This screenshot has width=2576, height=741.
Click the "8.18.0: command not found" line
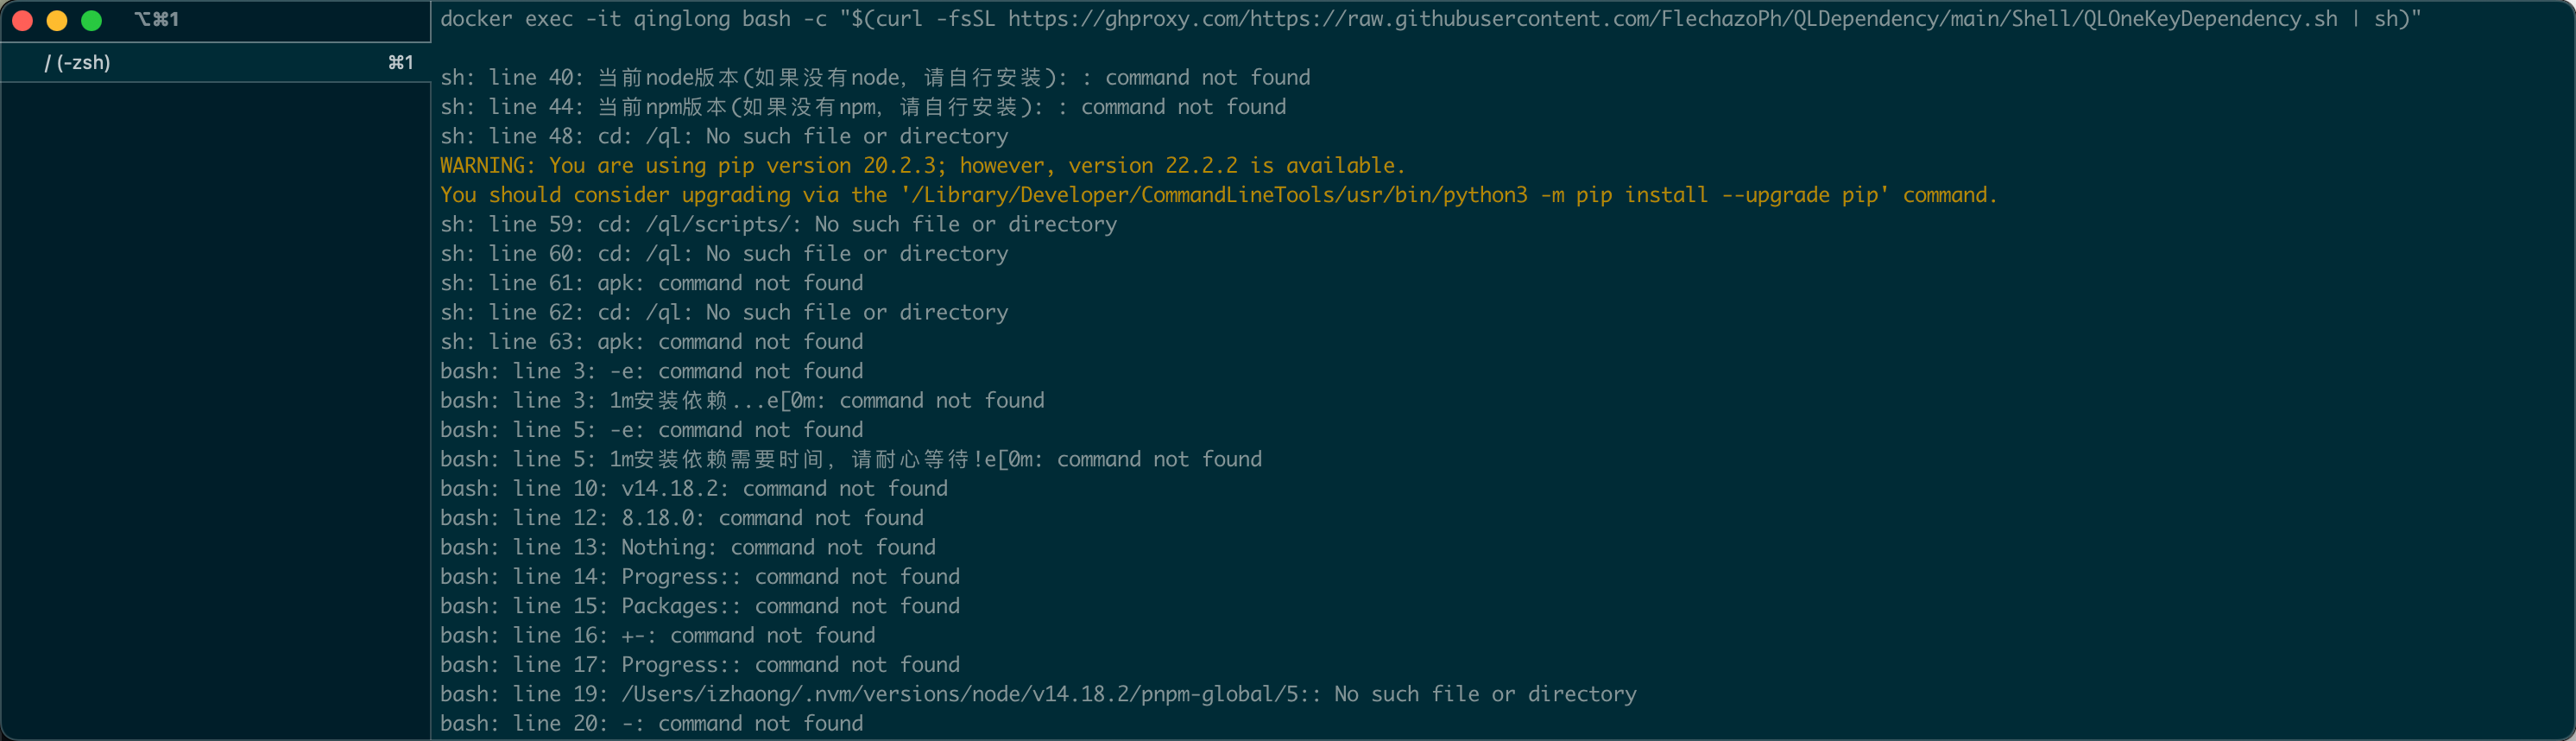tap(772, 518)
